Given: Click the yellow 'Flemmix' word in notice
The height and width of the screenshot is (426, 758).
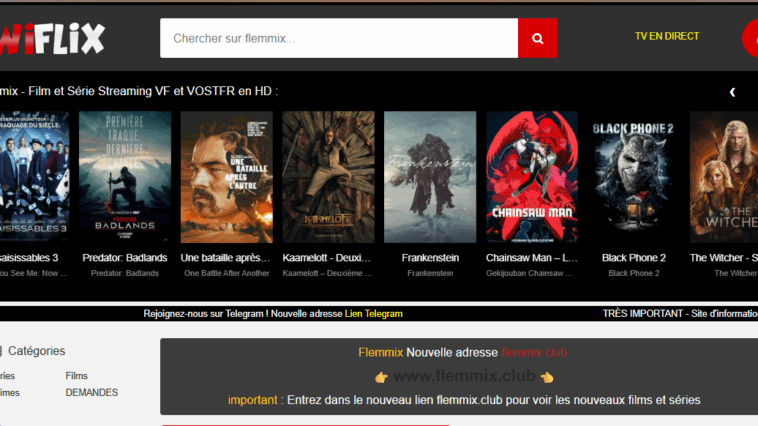Looking at the screenshot, I should [x=380, y=353].
